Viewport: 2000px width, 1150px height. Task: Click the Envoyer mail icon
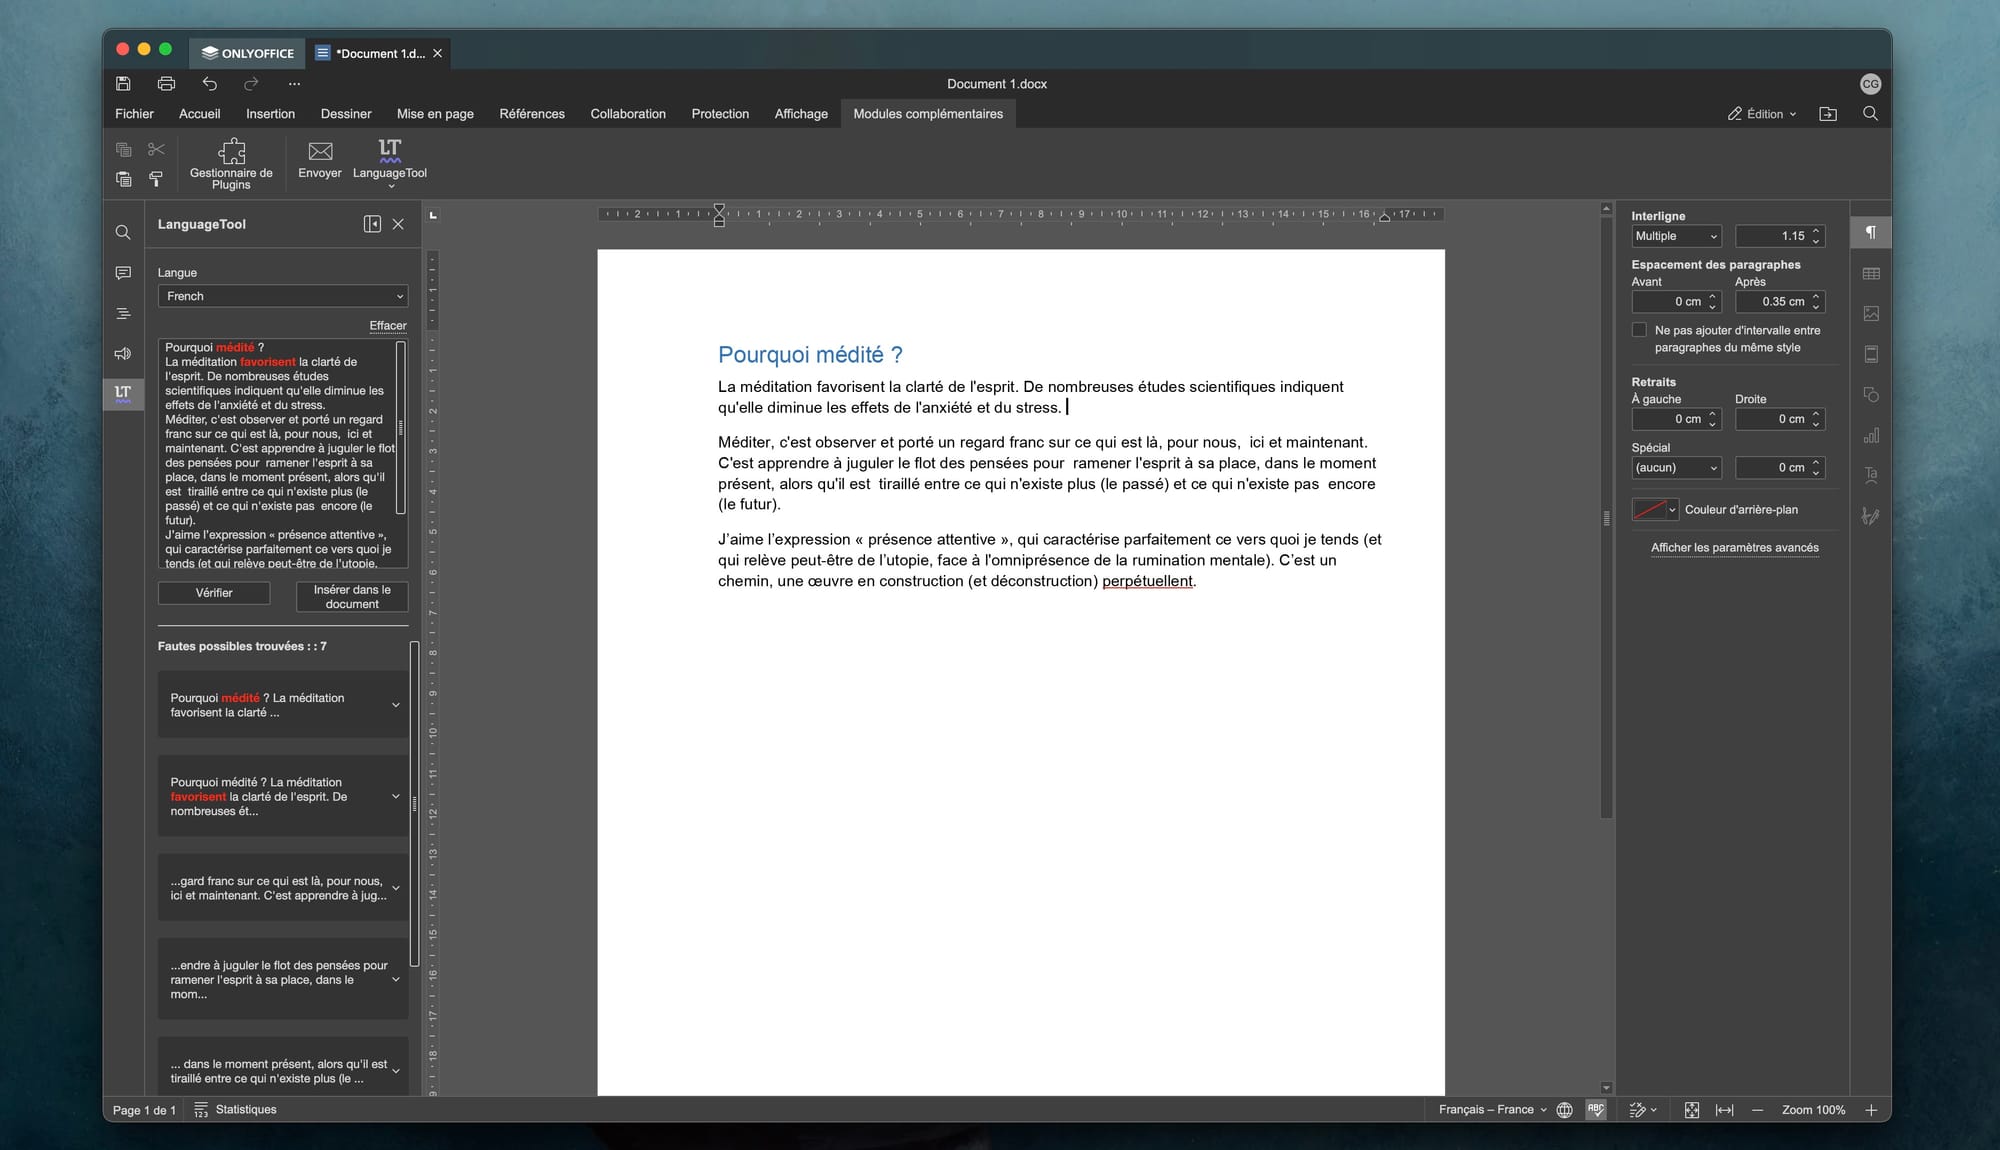click(320, 159)
